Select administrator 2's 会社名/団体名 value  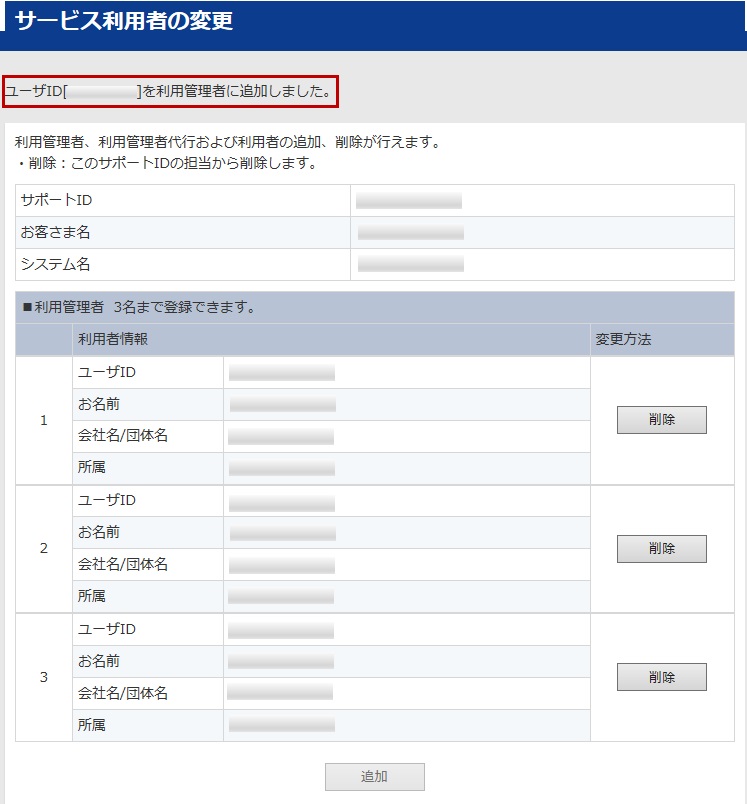tap(281, 565)
